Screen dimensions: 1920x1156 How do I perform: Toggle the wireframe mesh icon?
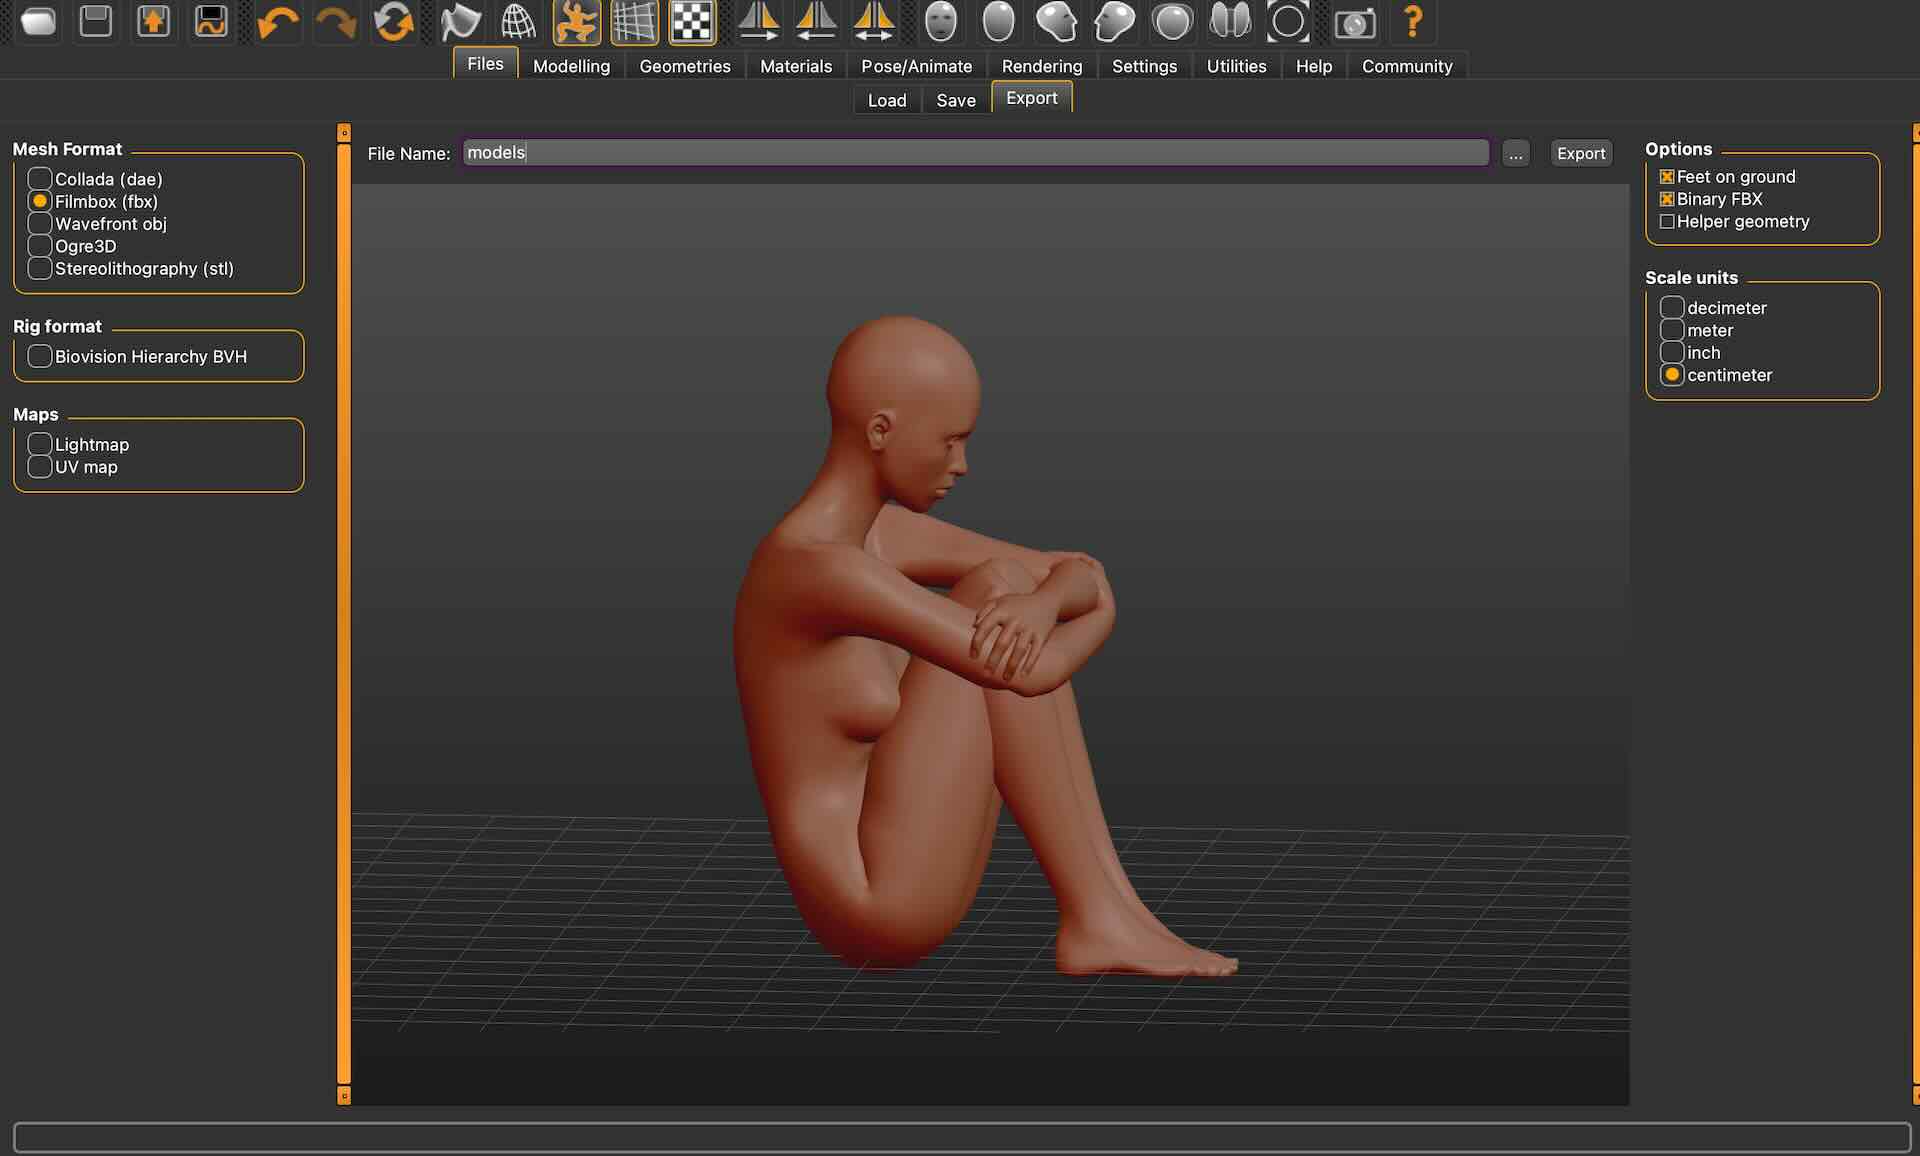coord(518,22)
